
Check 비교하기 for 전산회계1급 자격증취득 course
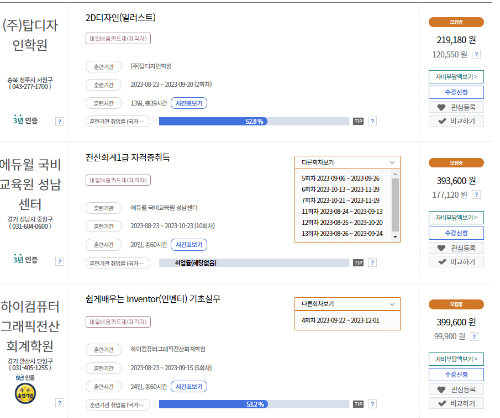click(456, 262)
